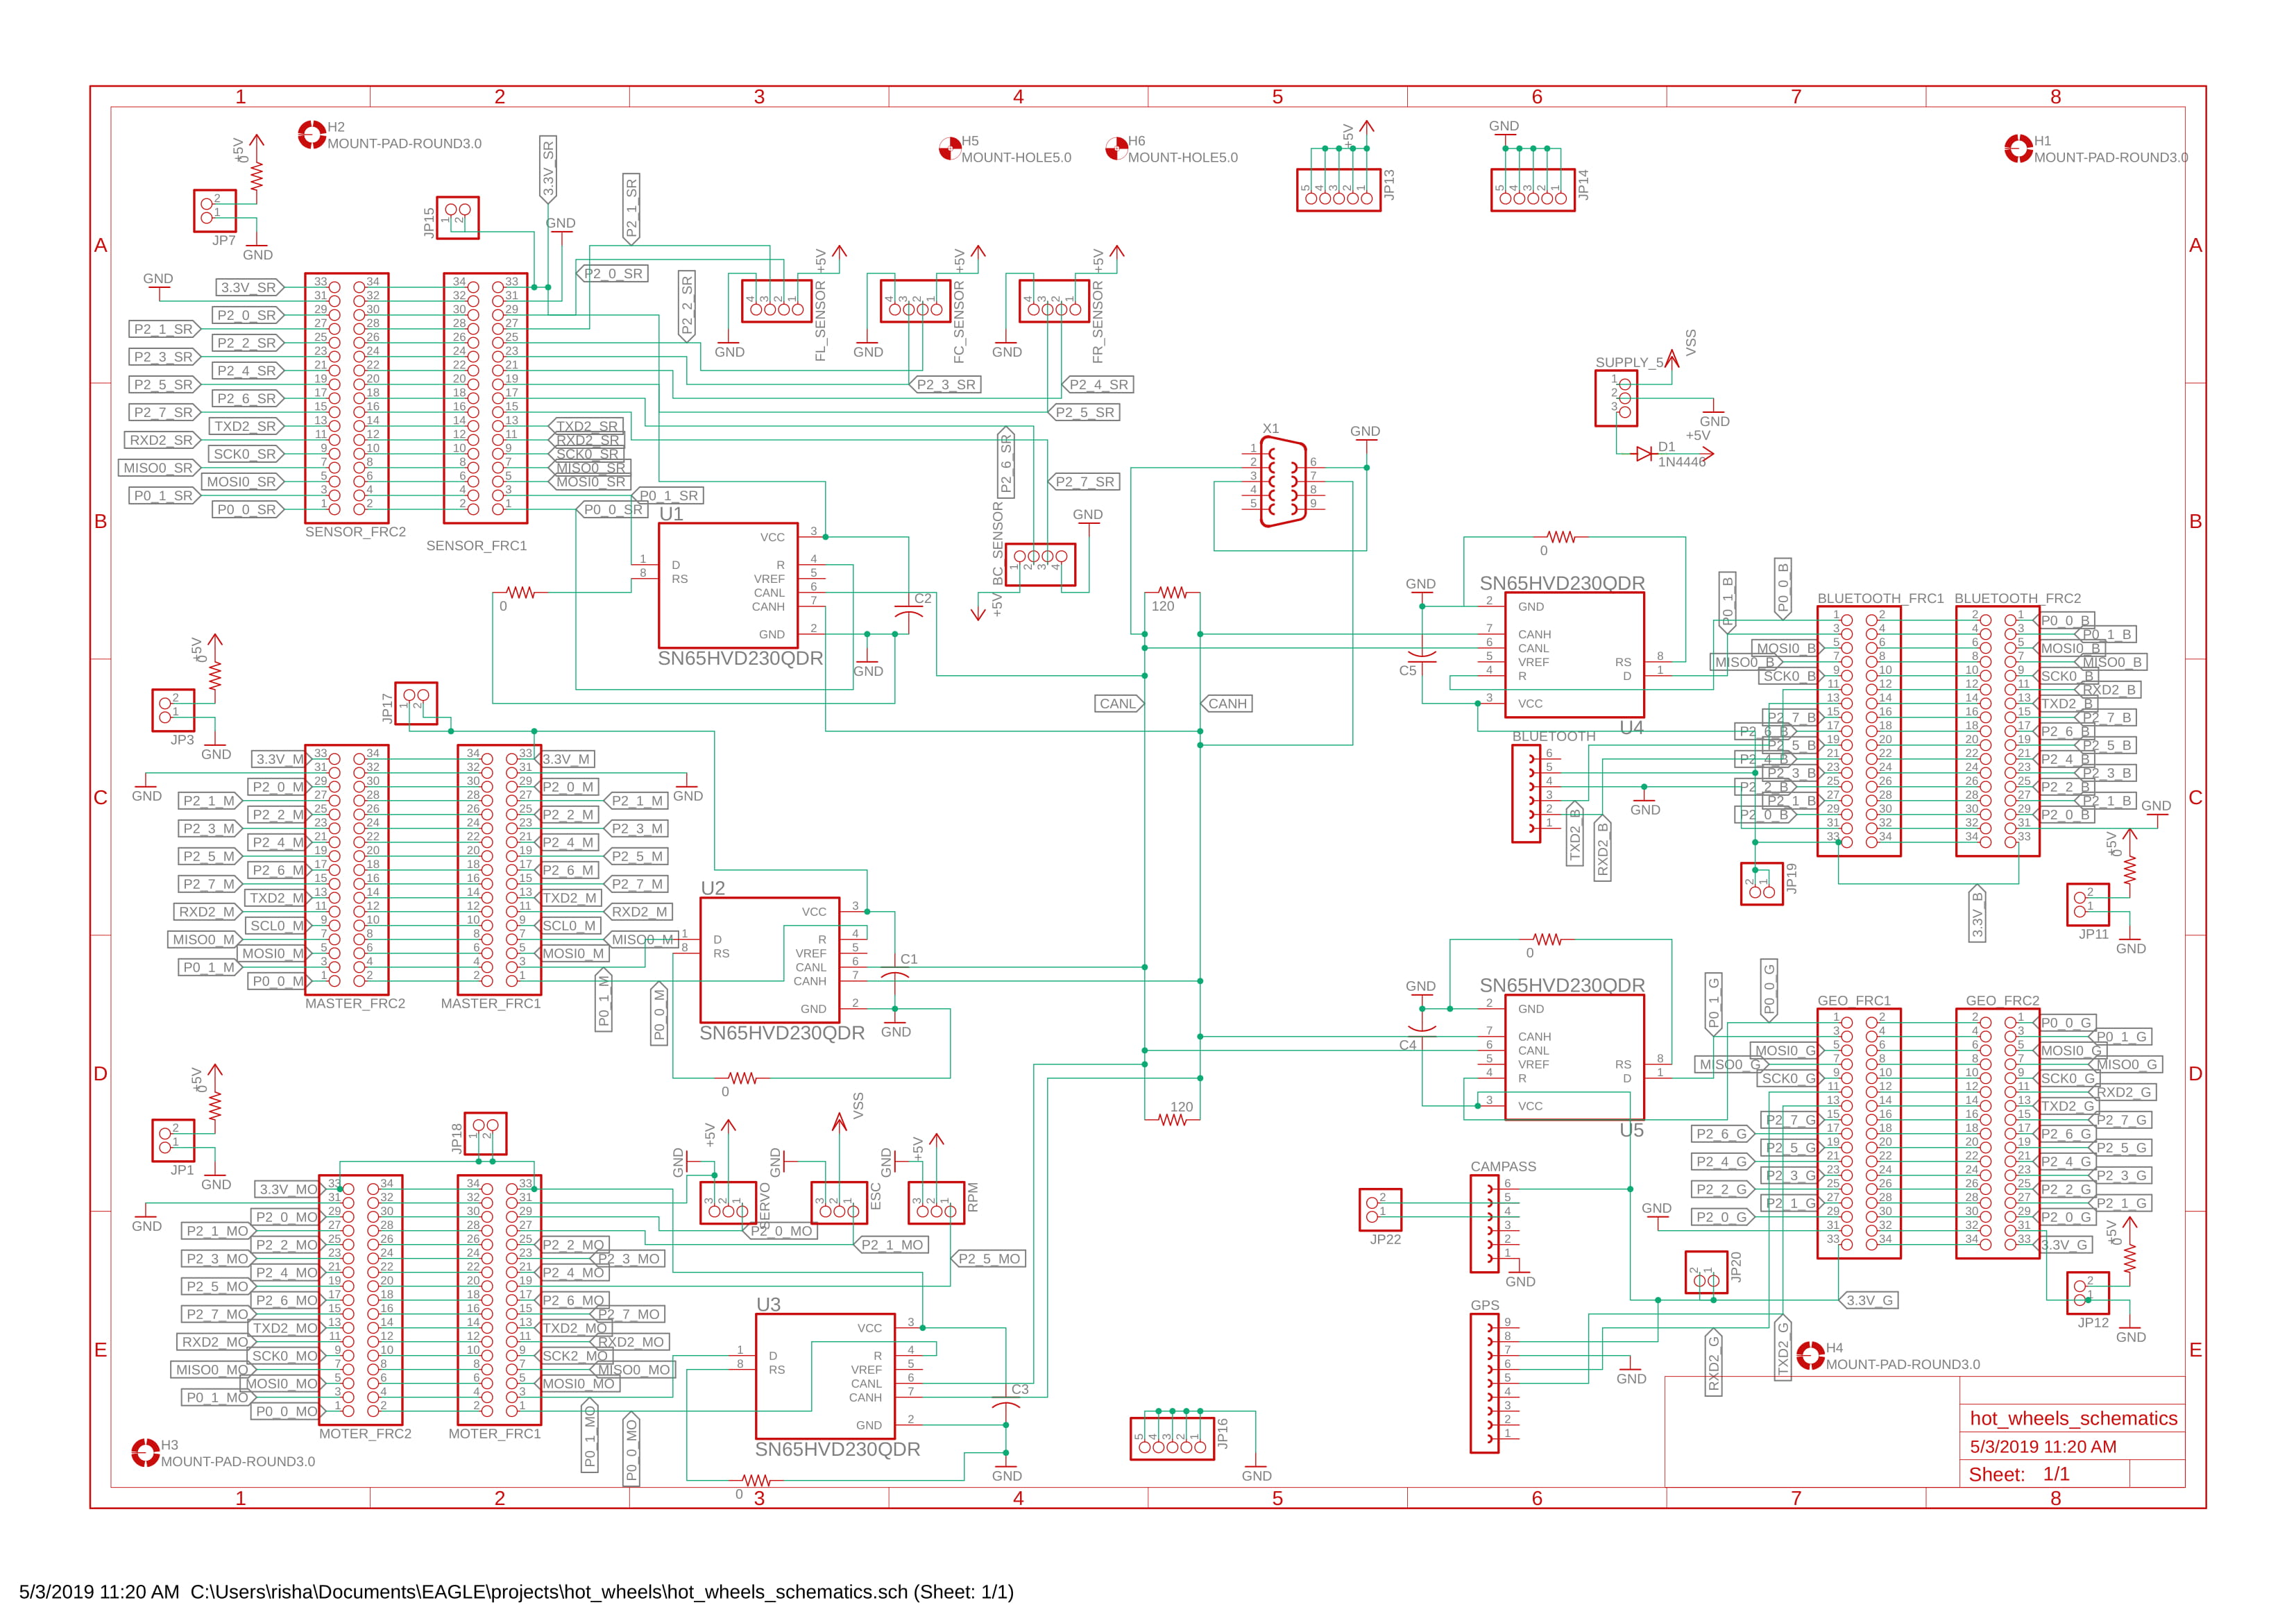
Task: Click the H5 mount hole symbol
Action: point(950,149)
